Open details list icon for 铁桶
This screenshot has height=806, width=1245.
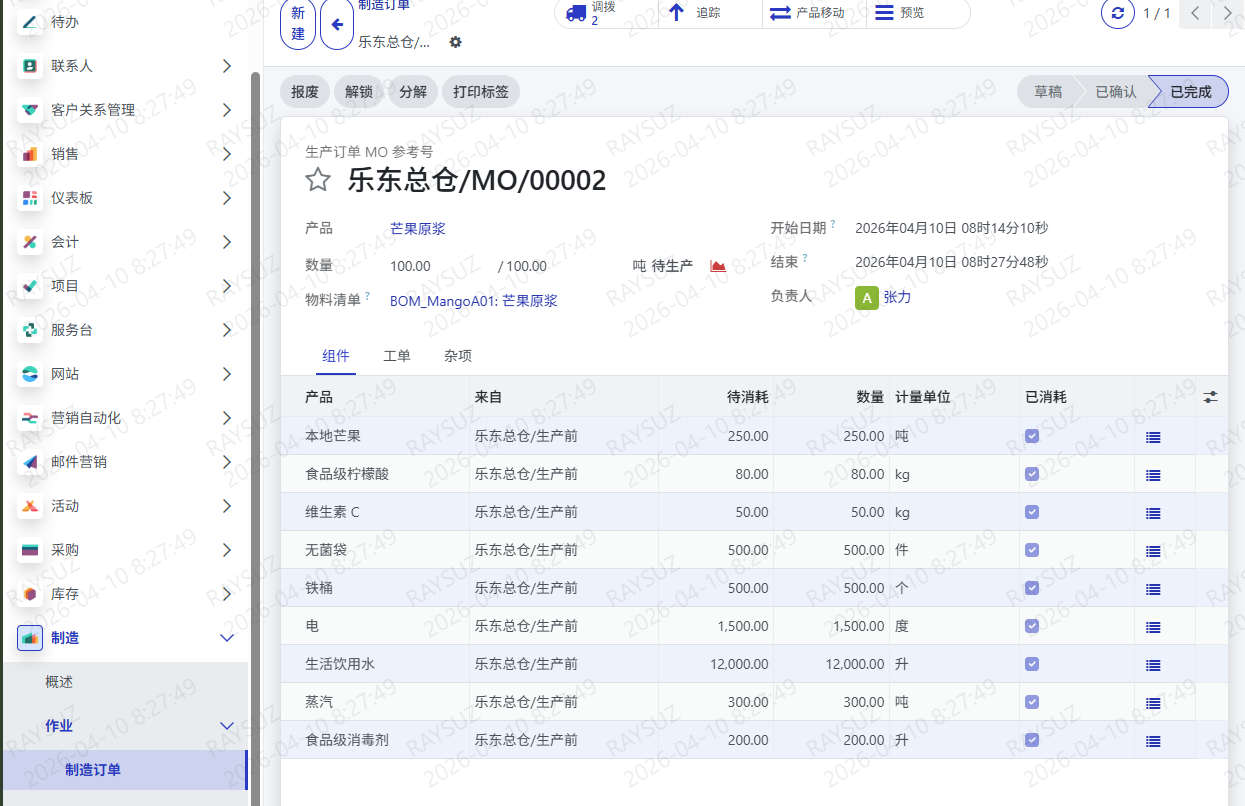click(1153, 589)
